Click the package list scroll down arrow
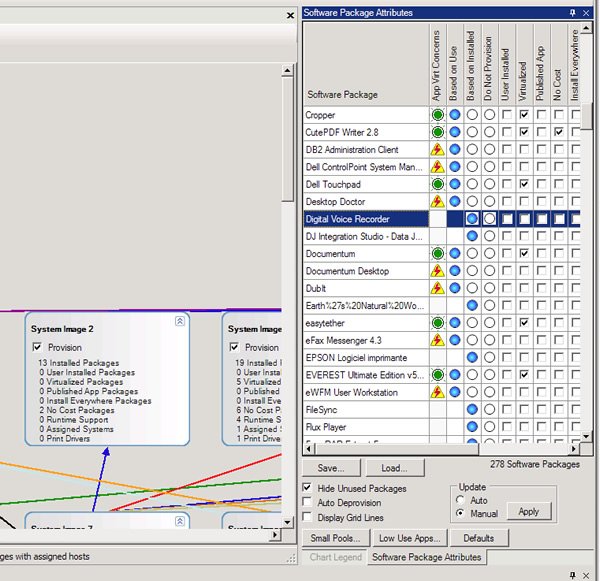 [x=586, y=436]
